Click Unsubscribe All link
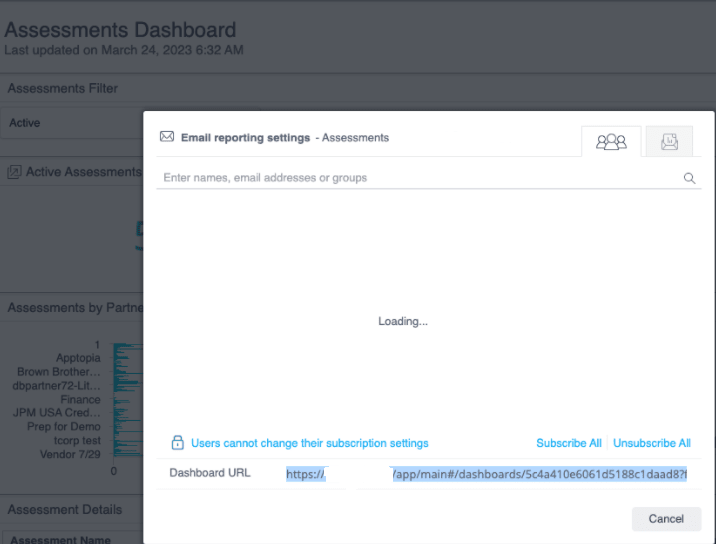 click(652, 443)
